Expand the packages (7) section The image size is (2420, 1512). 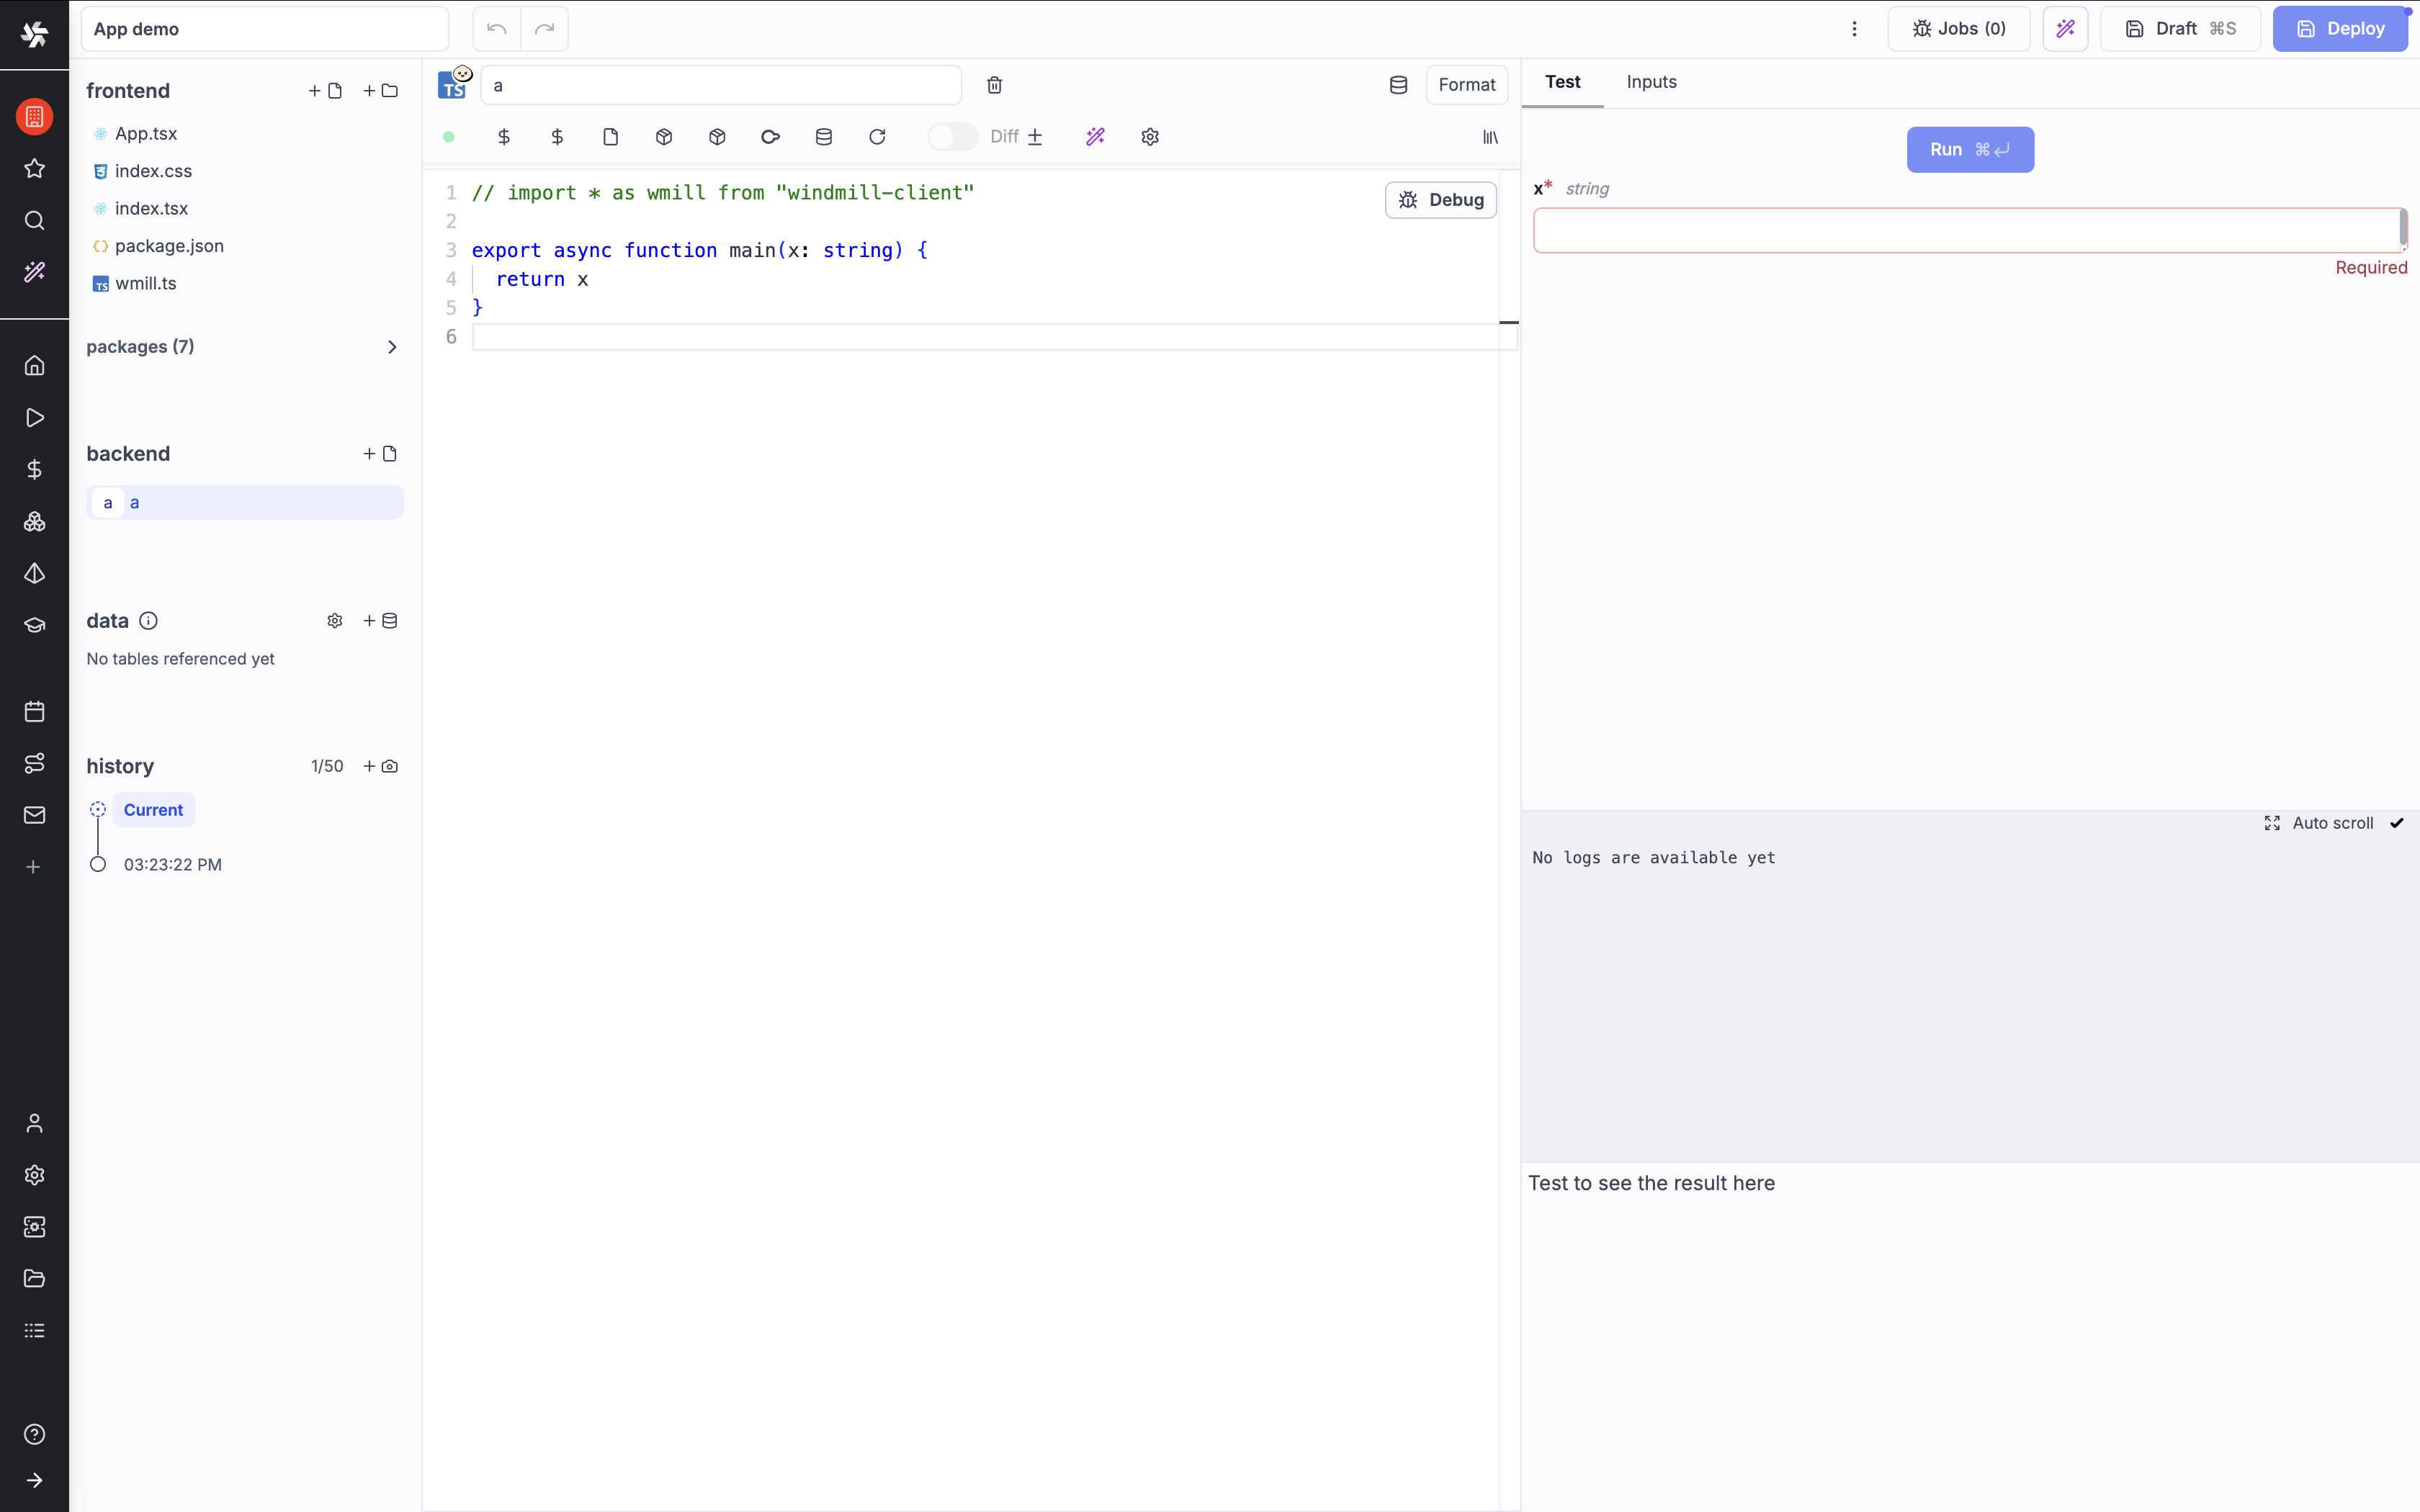[x=392, y=347]
